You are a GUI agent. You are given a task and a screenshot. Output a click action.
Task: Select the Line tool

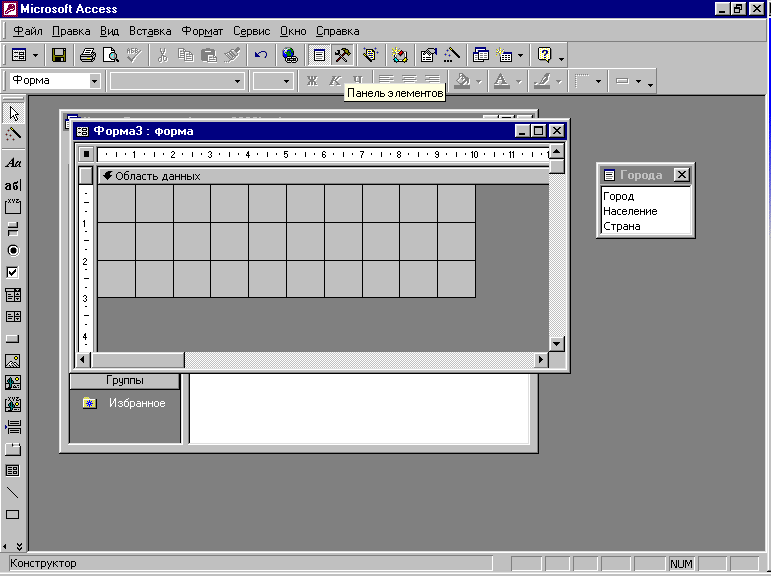point(13,492)
